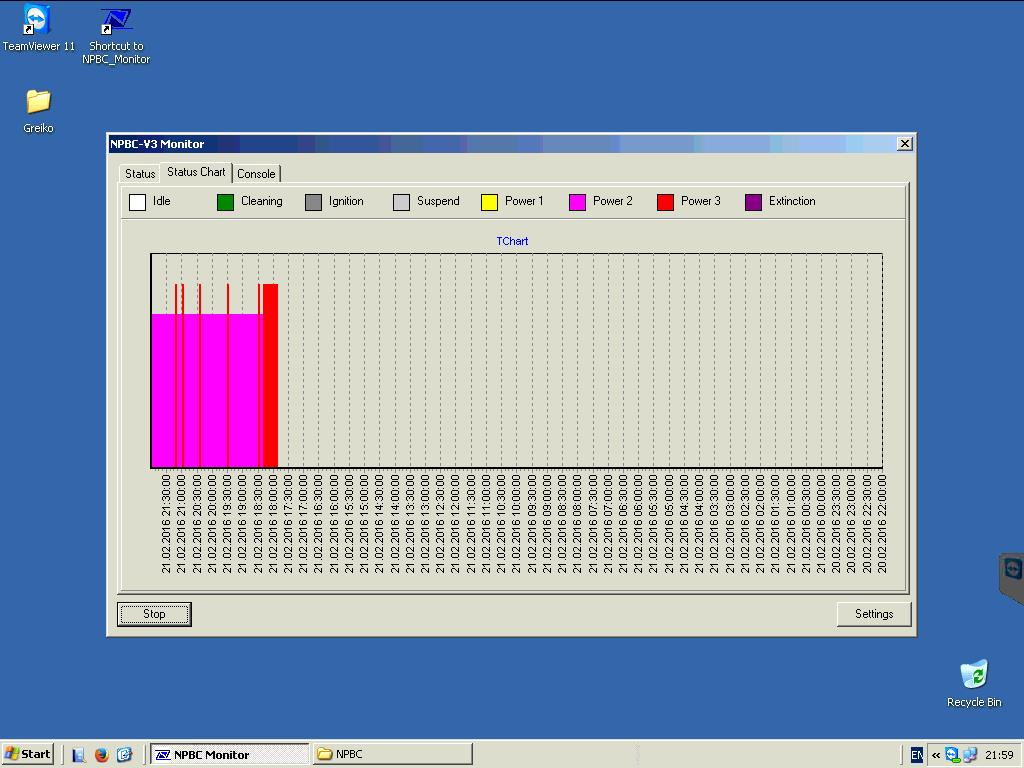Image resolution: width=1024 pixels, height=768 pixels.
Task: Click the Idle legend swatch
Action: tap(137, 201)
